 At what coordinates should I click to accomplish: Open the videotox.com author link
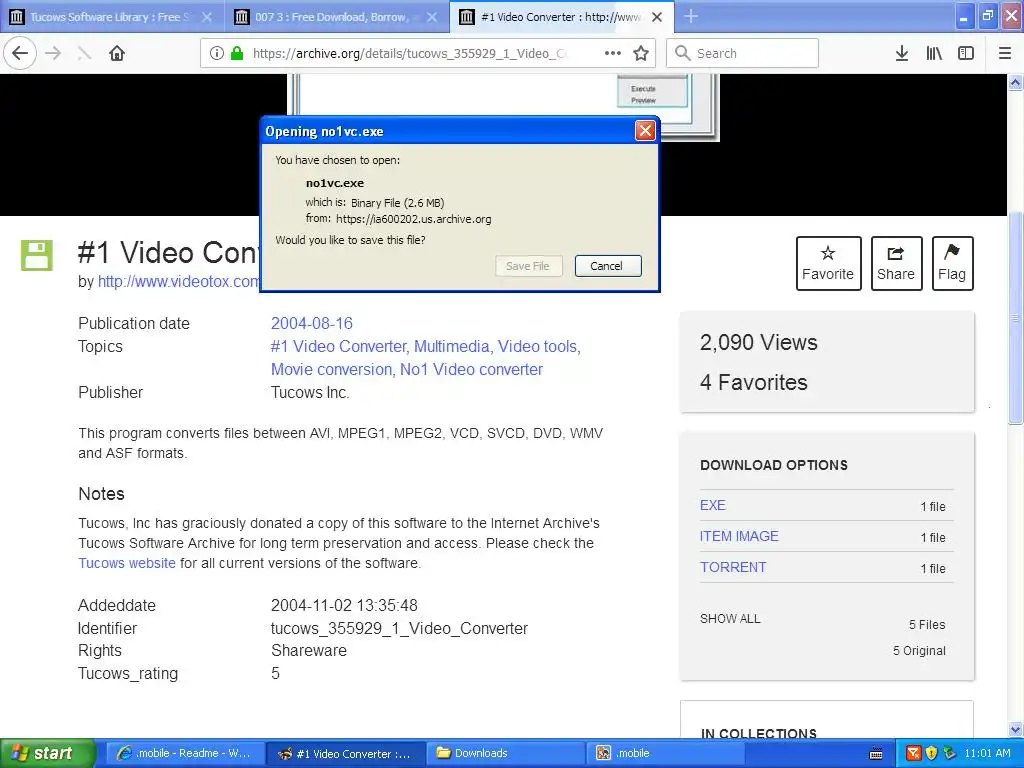178,281
